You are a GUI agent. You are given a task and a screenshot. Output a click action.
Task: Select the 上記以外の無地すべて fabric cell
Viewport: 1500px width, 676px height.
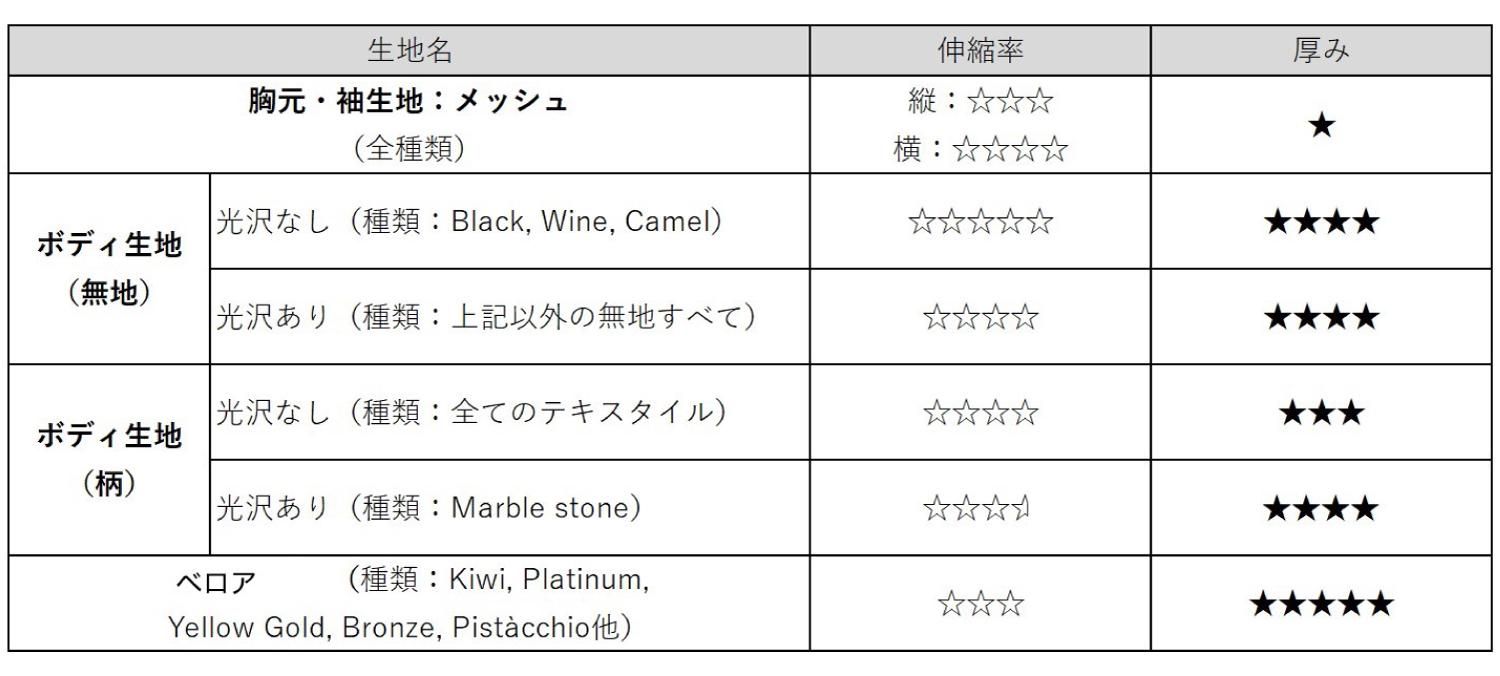coord(485,317)
